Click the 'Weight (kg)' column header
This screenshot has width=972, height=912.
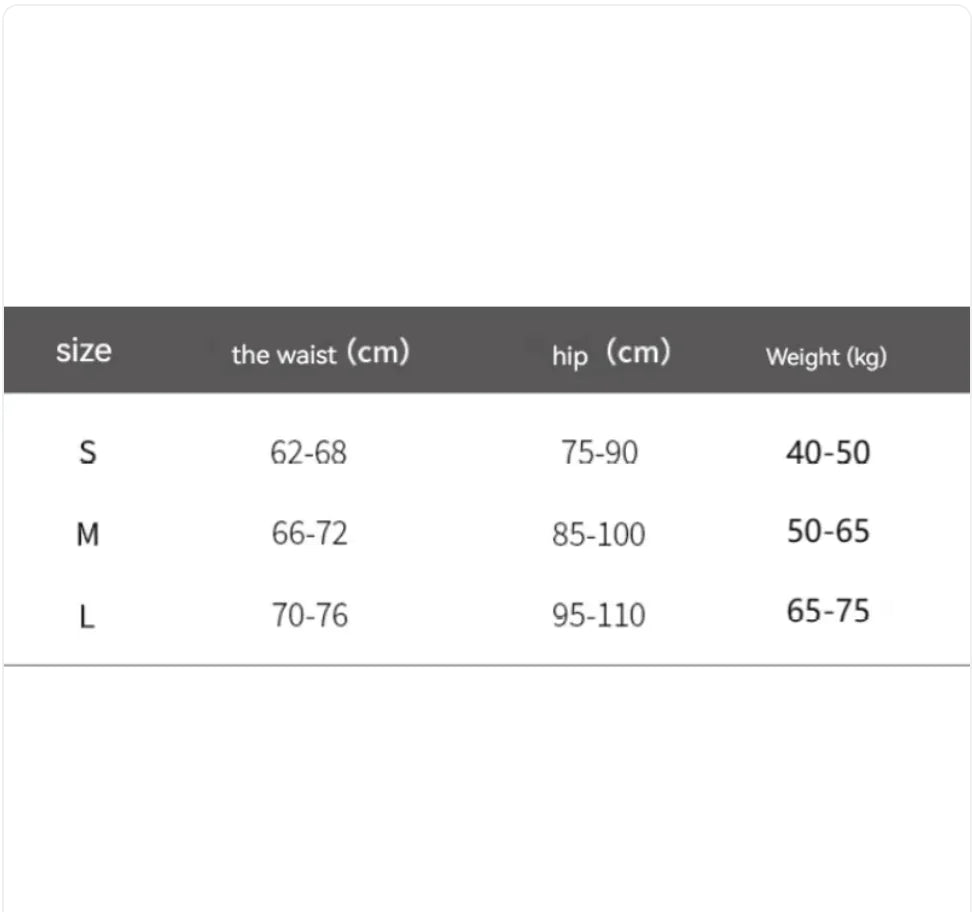coord(826,357)
